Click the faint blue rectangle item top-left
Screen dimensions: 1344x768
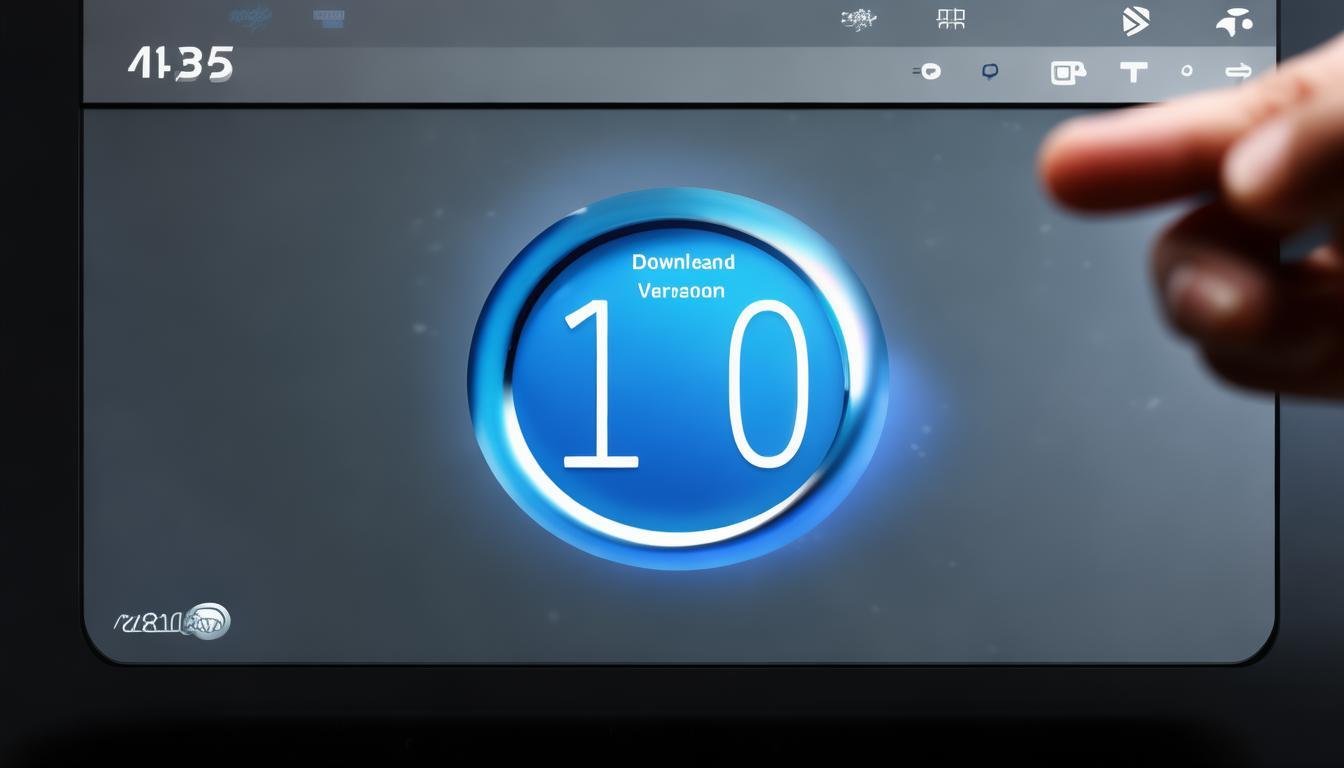(x=328, y=17)
